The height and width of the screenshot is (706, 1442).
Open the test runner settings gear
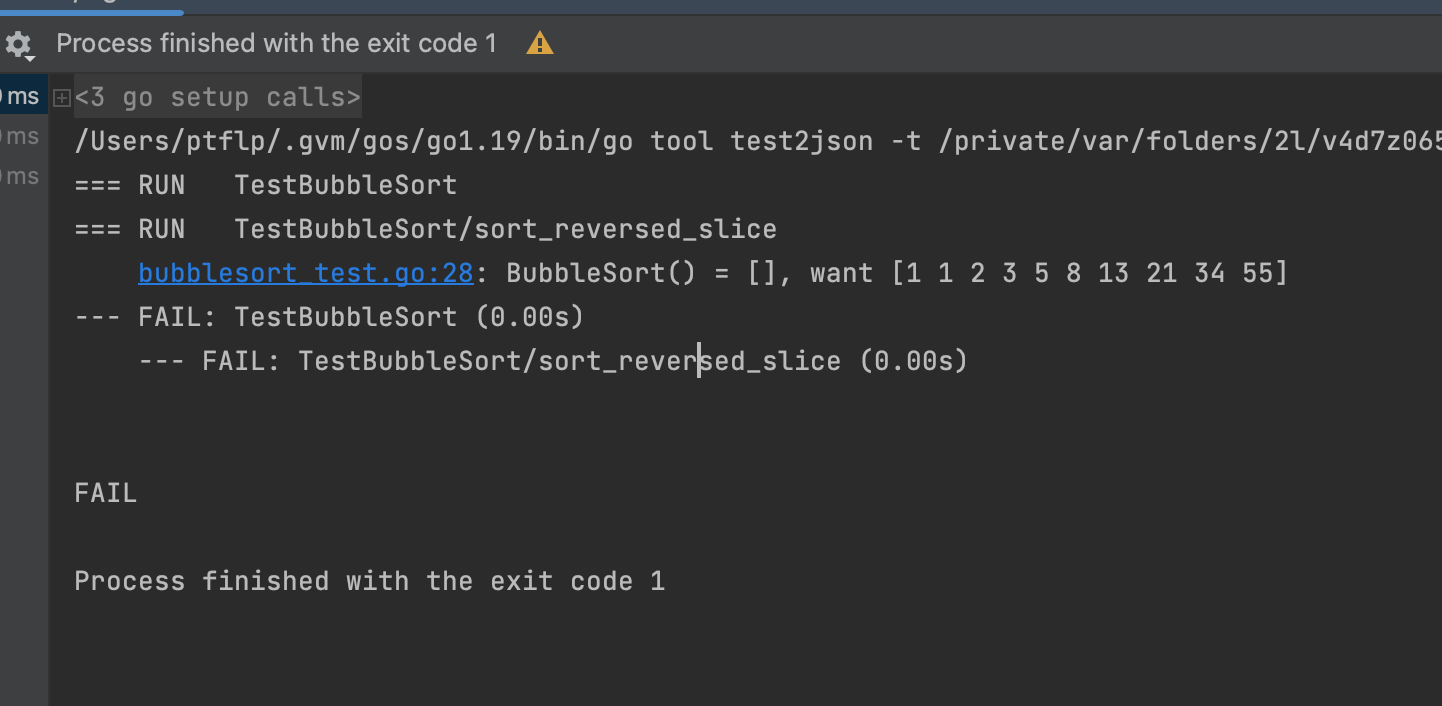(x=18, y=45)
